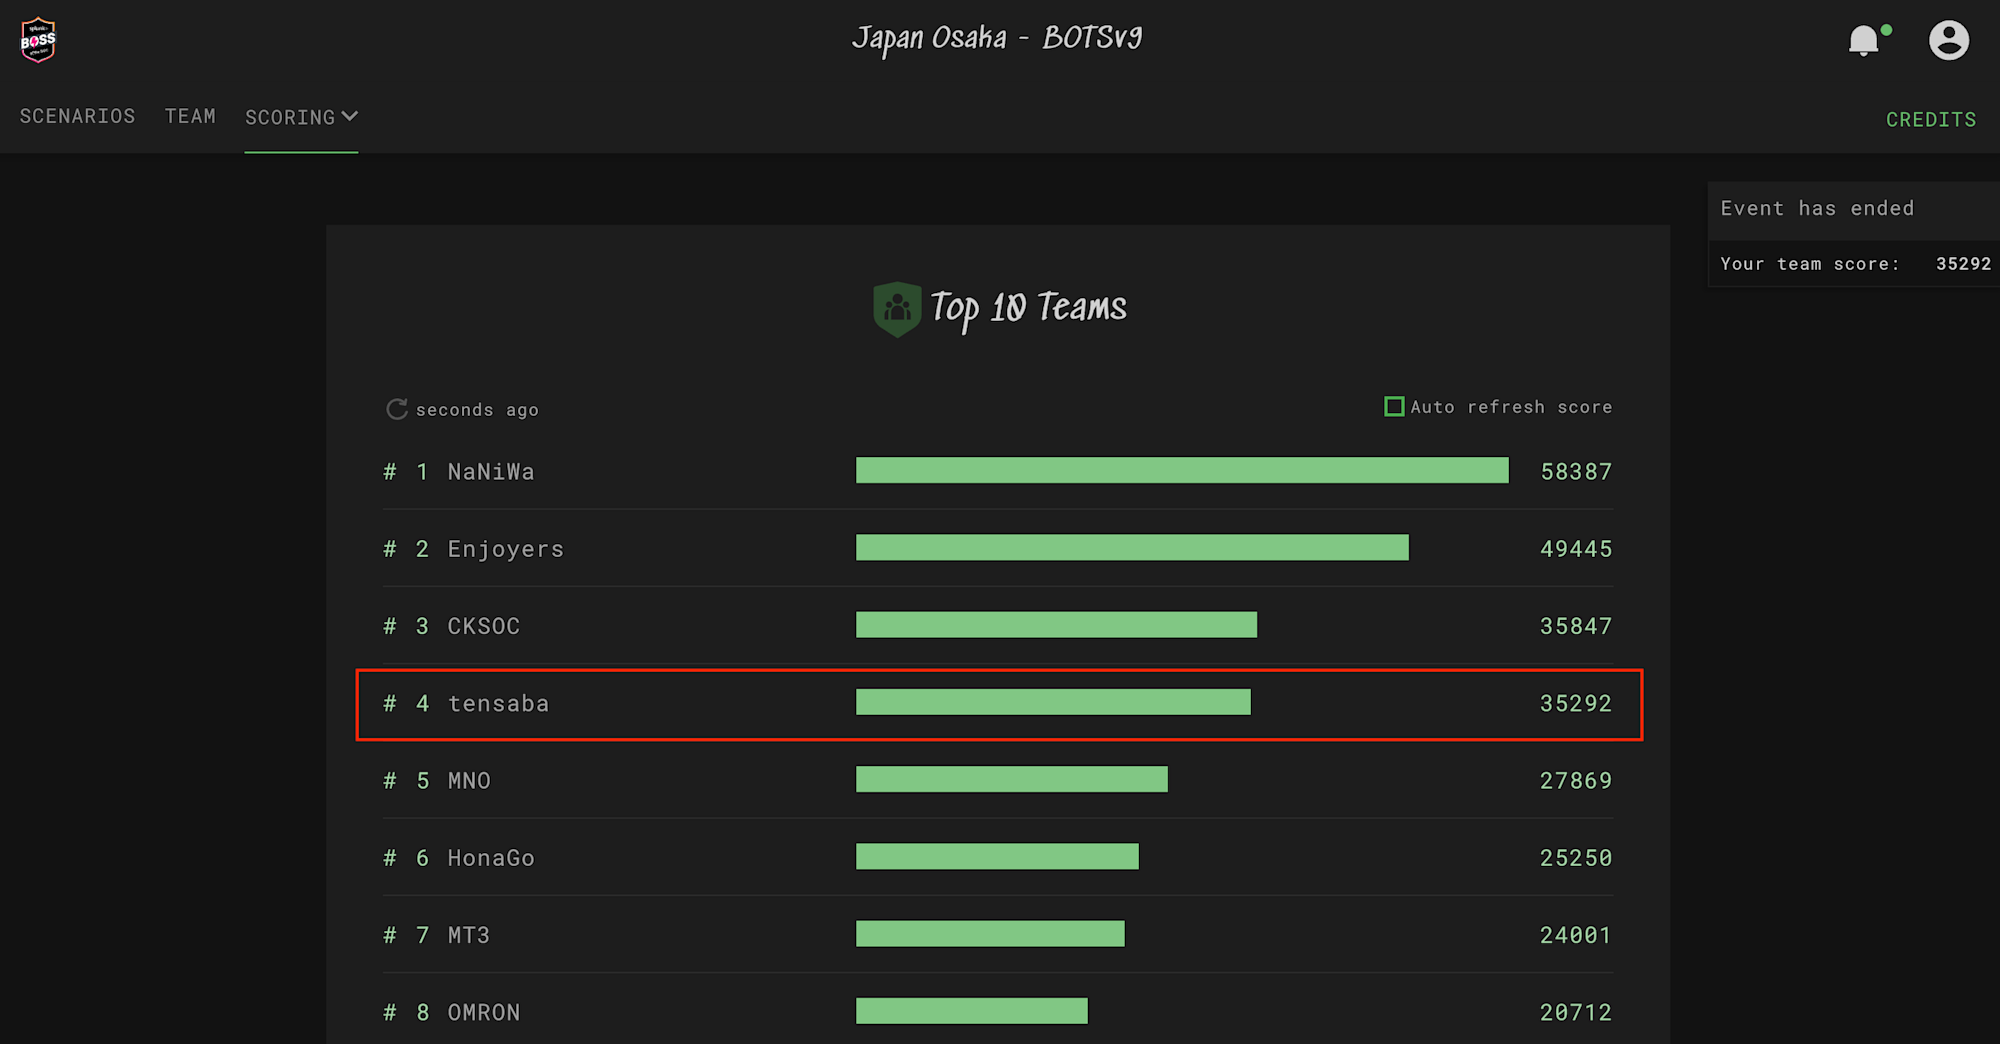Click the CKSOC score bar
This screenshot has width=2000, height=1044.
click(1056, 625)
